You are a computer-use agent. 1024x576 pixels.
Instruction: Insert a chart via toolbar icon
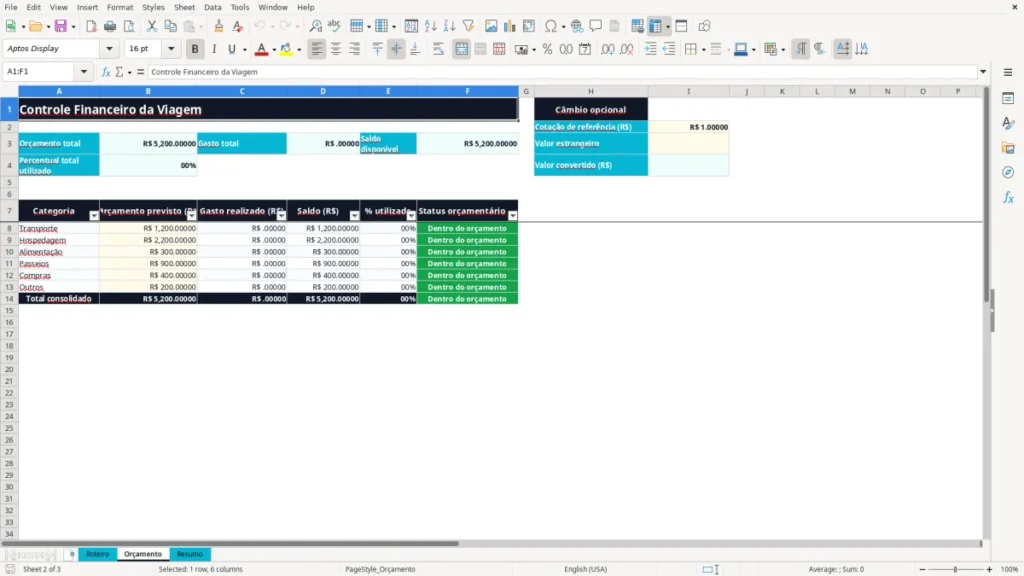pos(509,26)
